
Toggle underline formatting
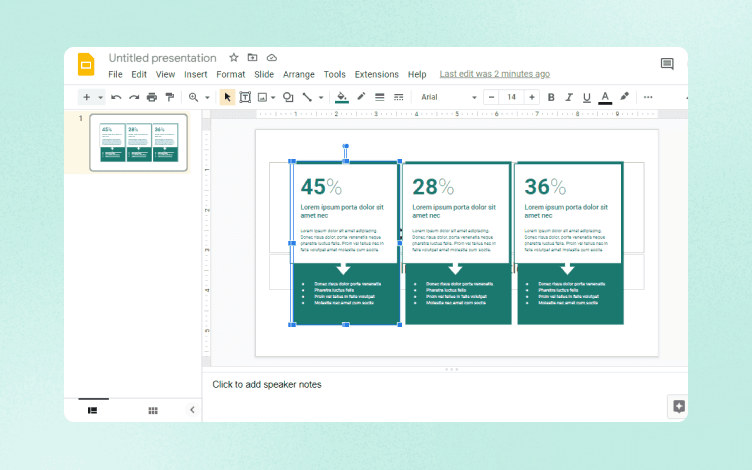587,97
